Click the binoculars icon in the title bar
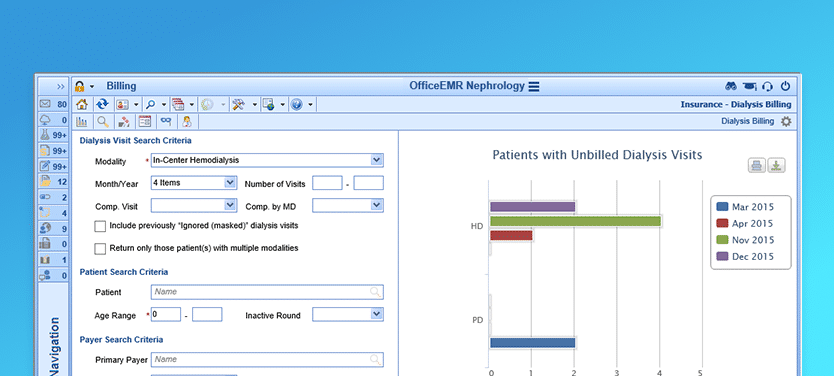The width and height of the screenshot is (834, 376). (731, 86)
